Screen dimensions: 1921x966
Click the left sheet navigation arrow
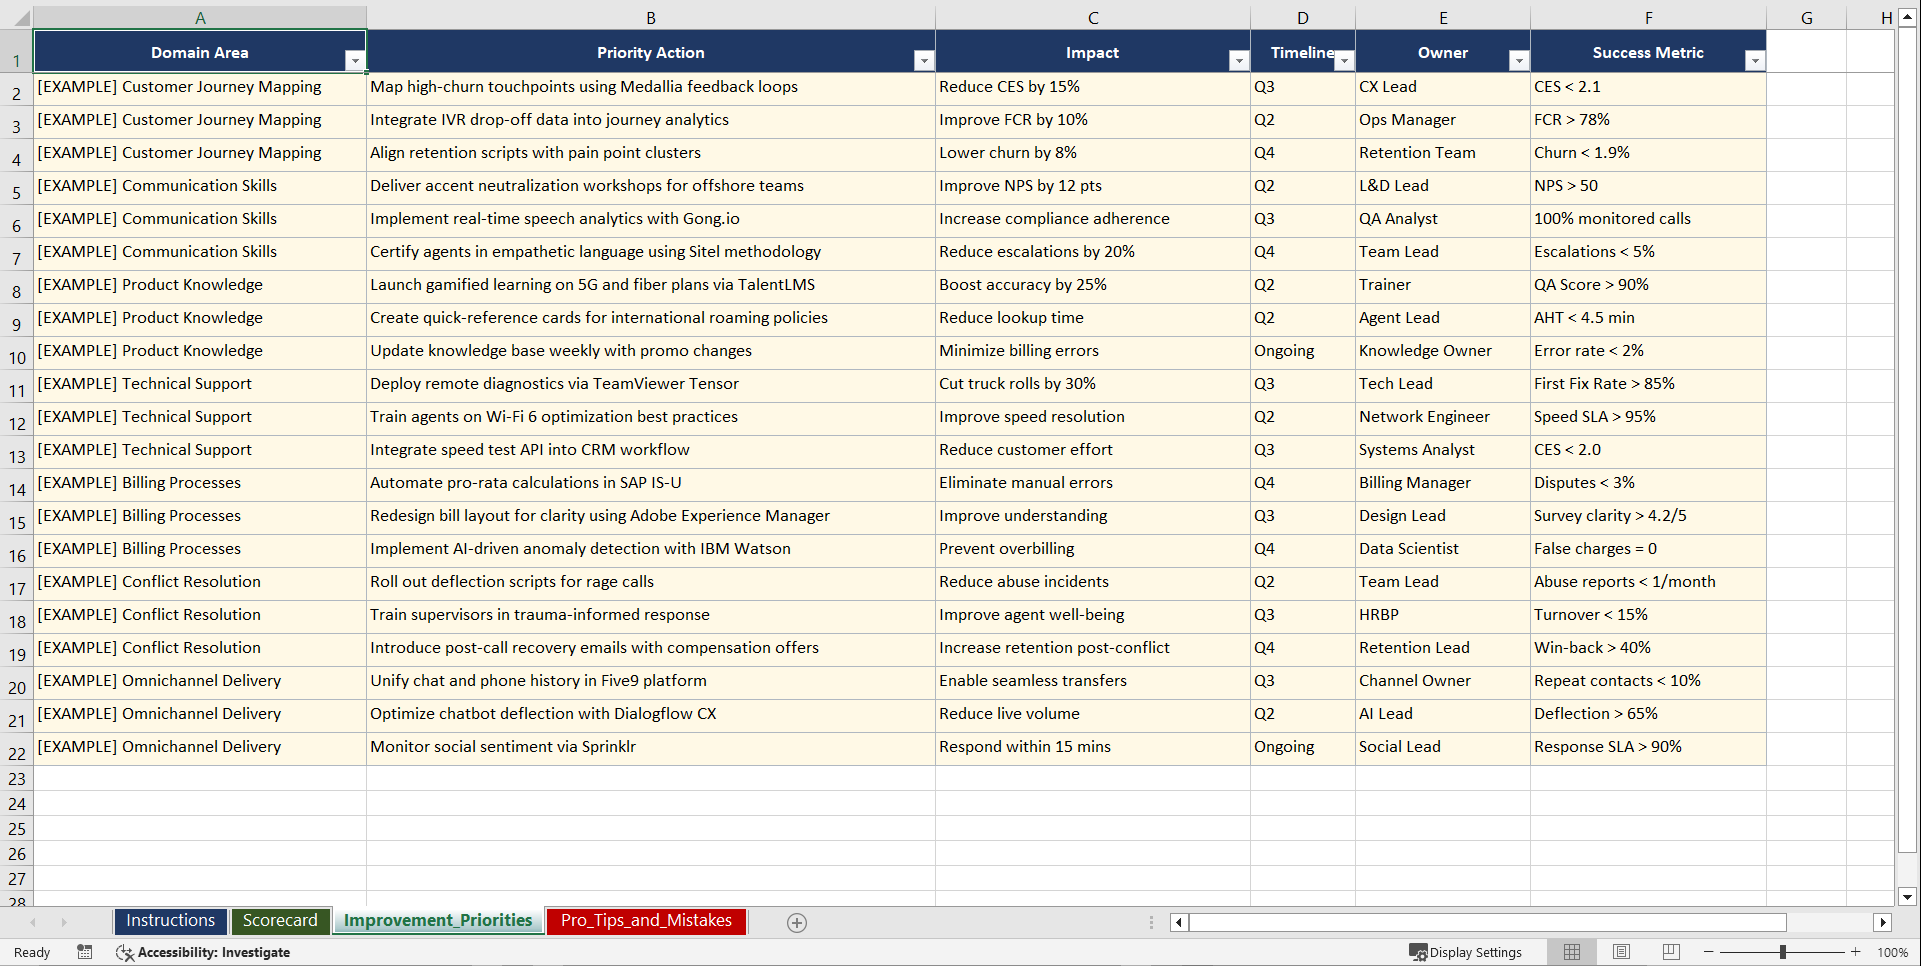(x=34, y=922)
